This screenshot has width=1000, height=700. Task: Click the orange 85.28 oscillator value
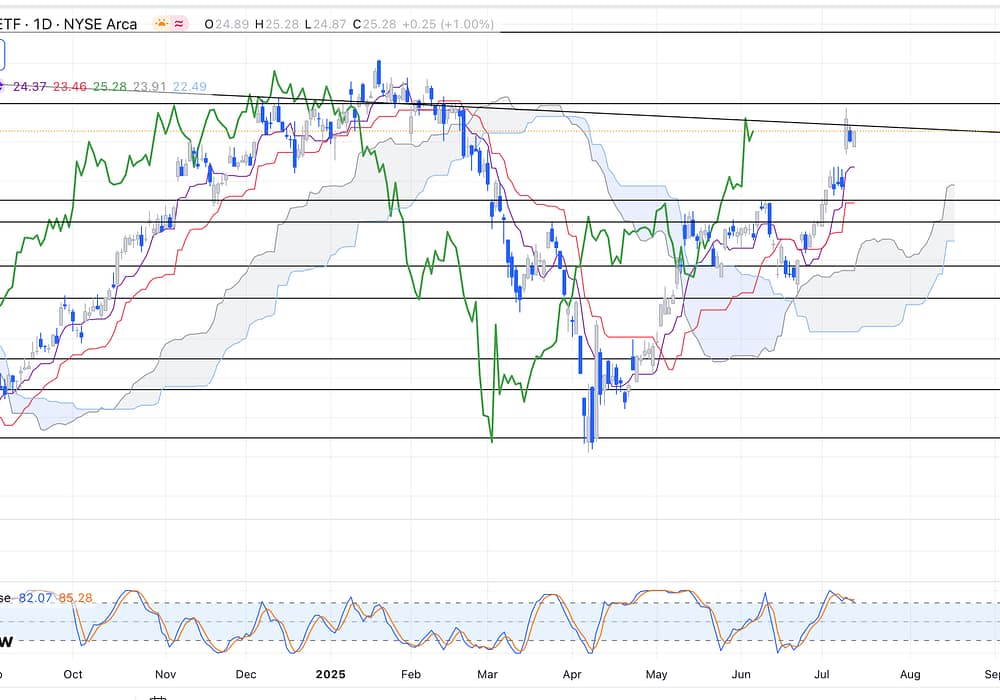[75, 598]
